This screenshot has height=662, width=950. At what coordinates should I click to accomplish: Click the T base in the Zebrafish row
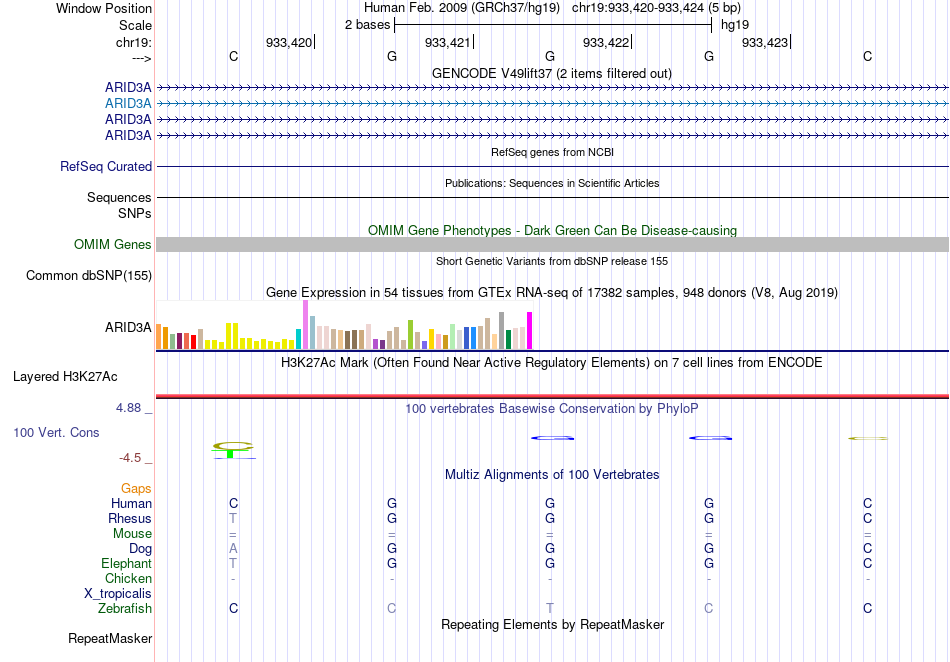[550, 608]
